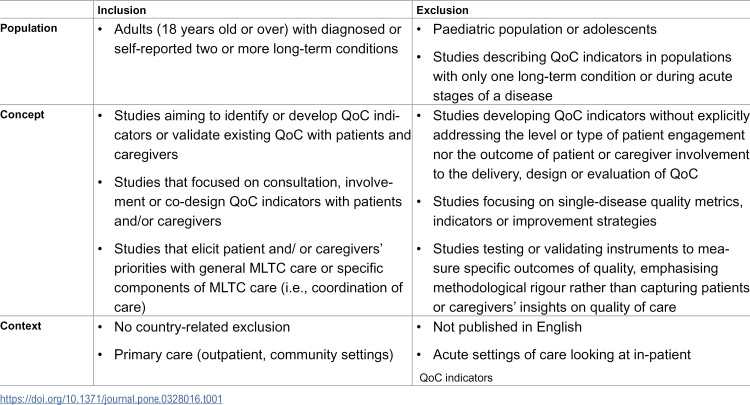Click the small 'QoC indicators' footnote text

[456, 378]
